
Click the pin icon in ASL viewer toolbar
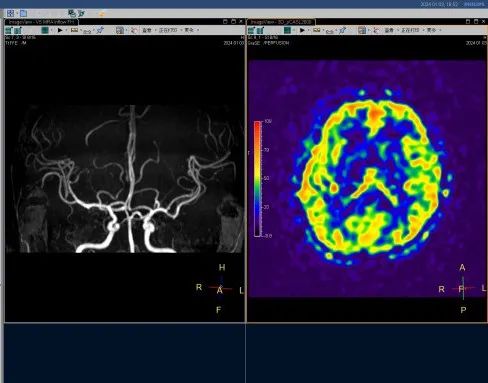(342, 30)
